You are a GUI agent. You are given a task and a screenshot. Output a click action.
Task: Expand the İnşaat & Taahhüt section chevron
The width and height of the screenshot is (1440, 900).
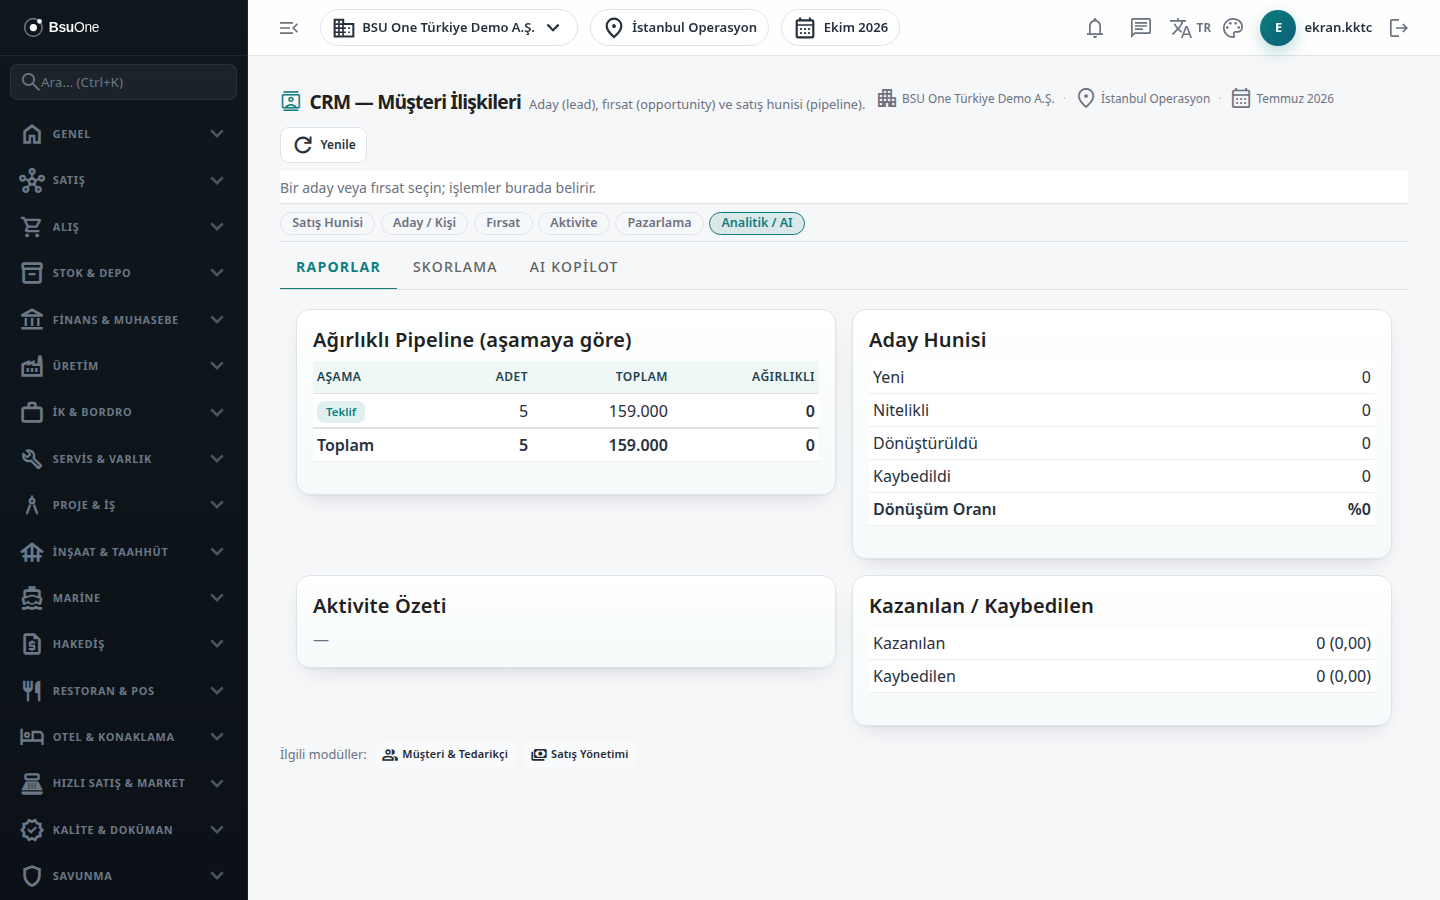pos(217,552)
